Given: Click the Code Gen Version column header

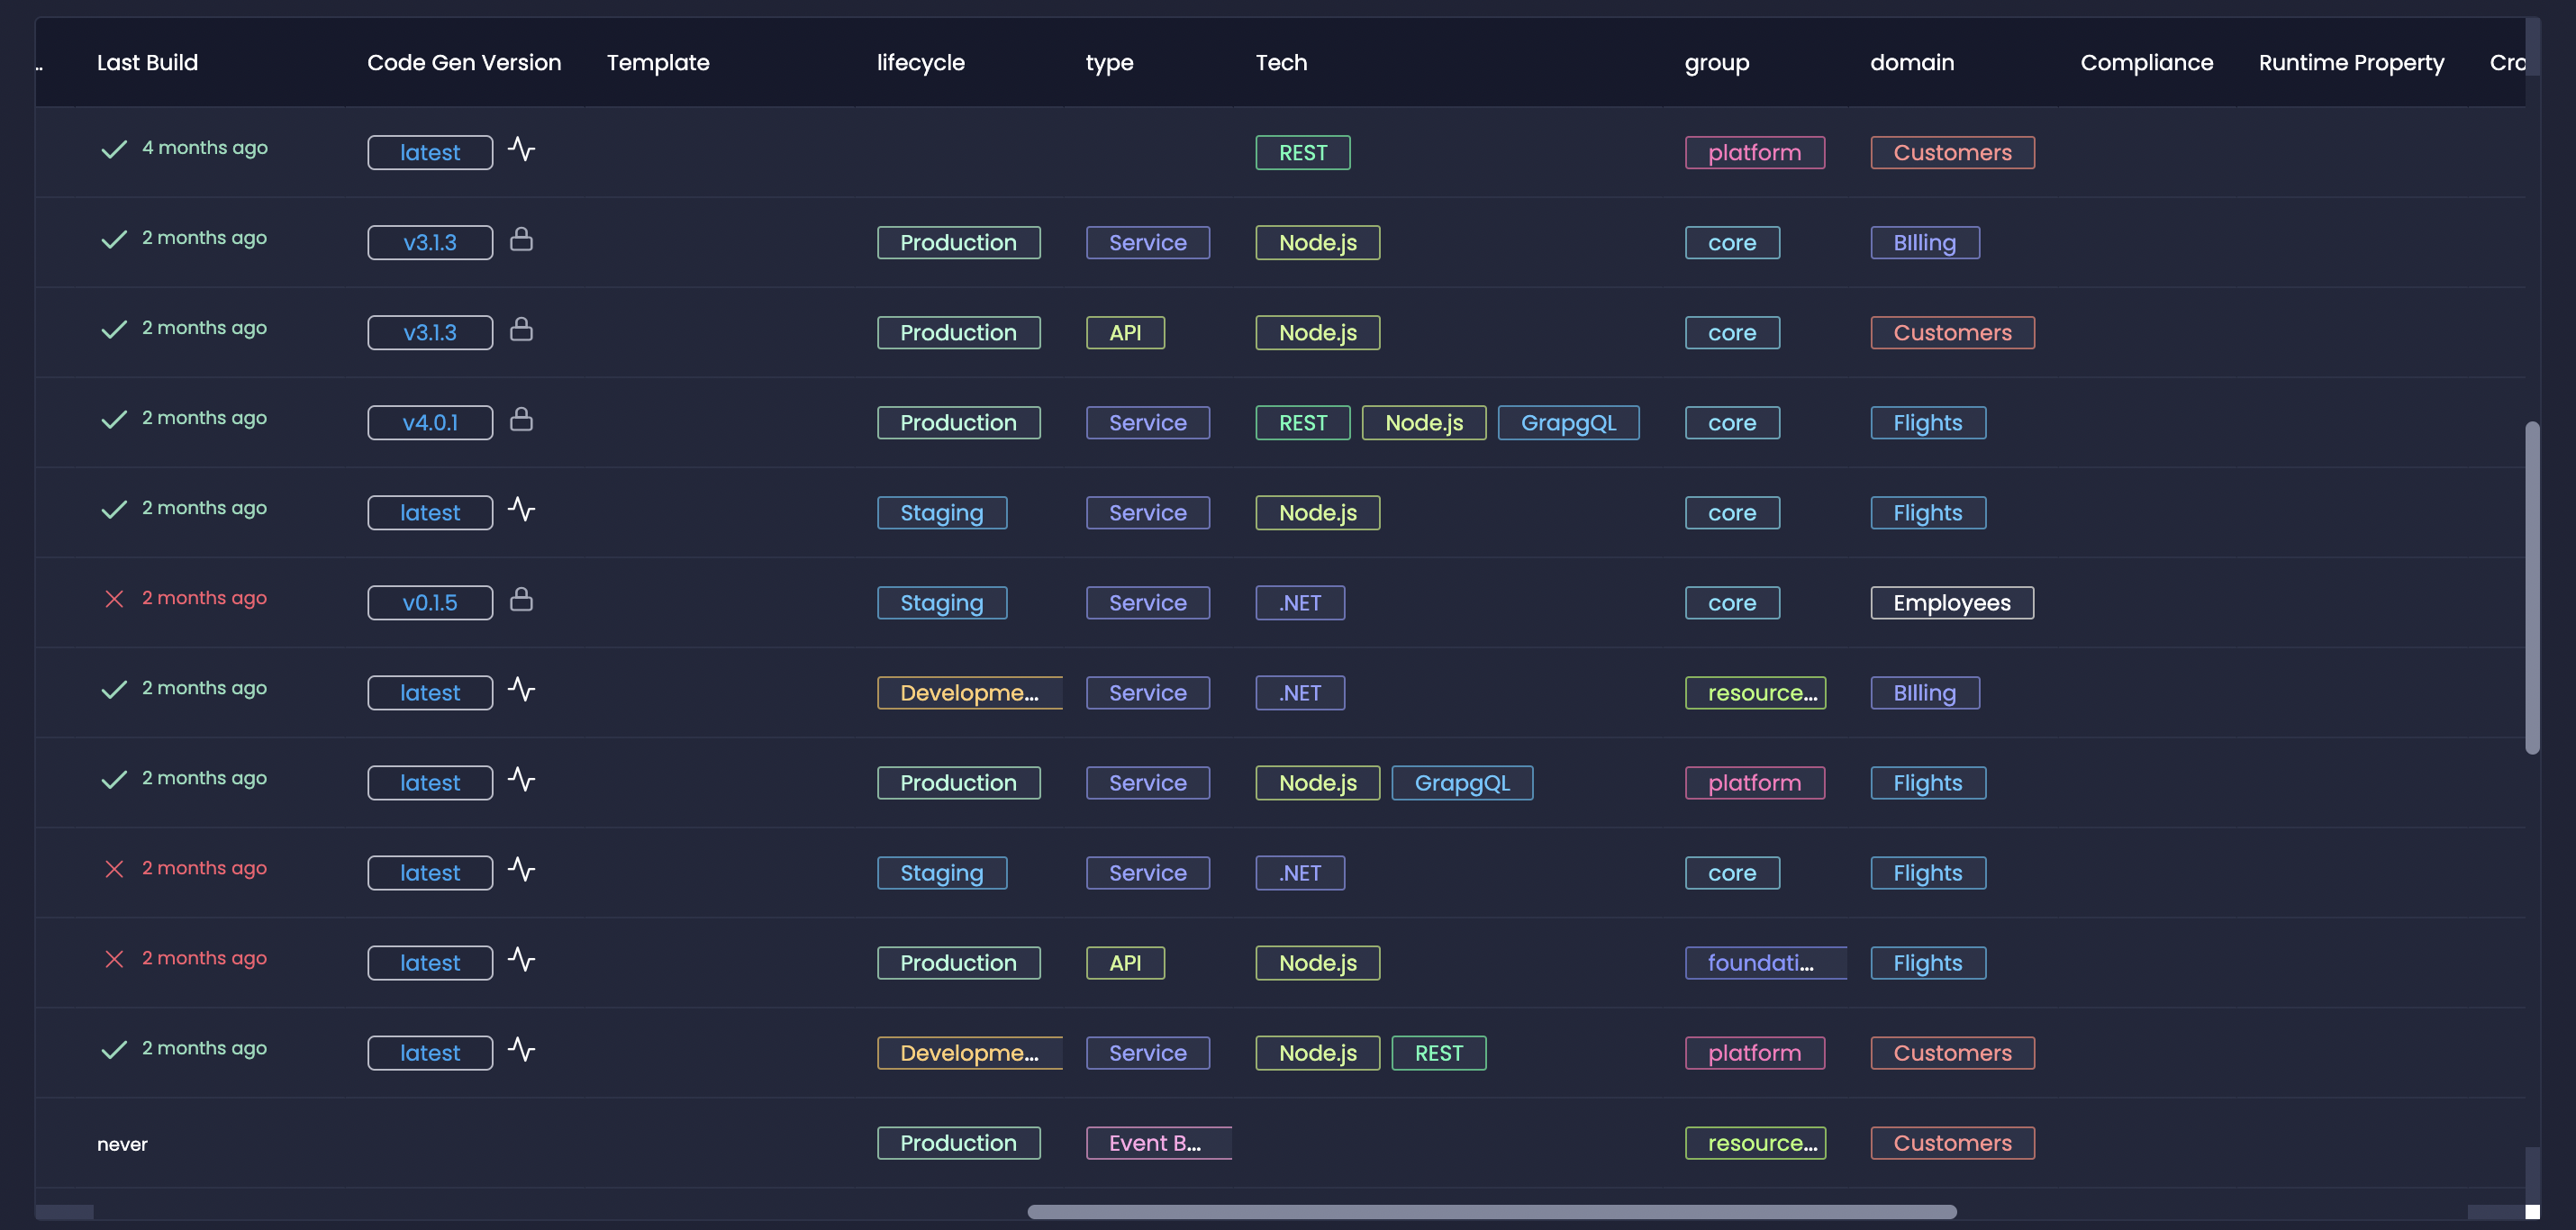Looking at the screenshot, I should [463, 63].
